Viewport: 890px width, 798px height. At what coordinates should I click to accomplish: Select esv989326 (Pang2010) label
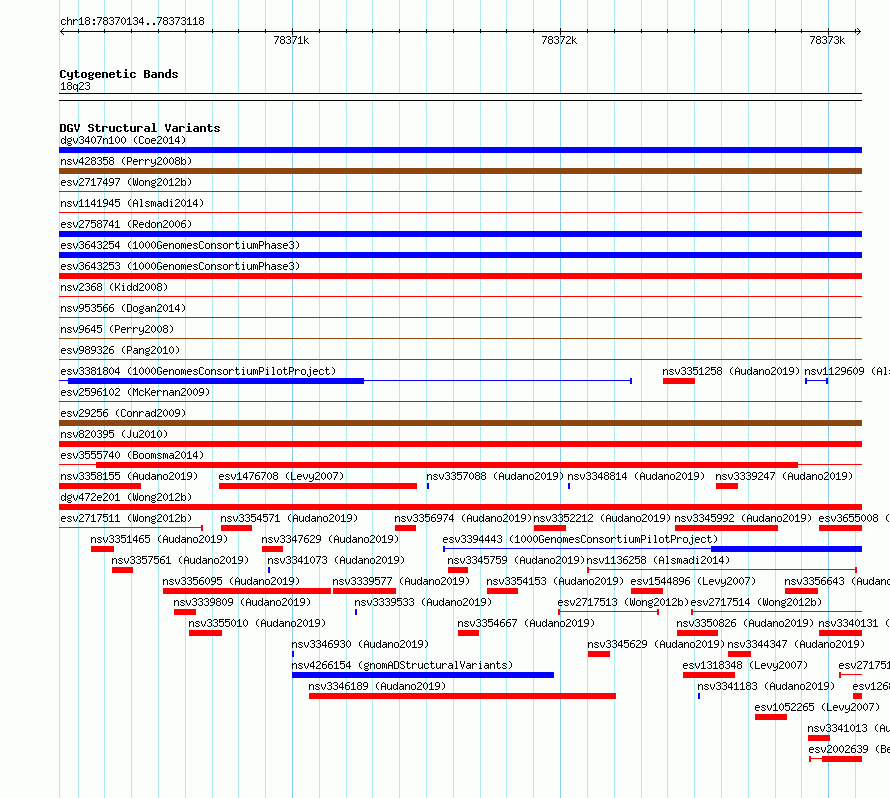(120, 350)
